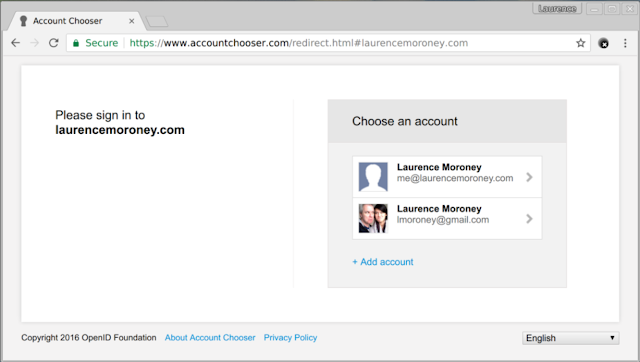Click the Add account link
Viewport: 640px width, 362px height.
point(383,262)
